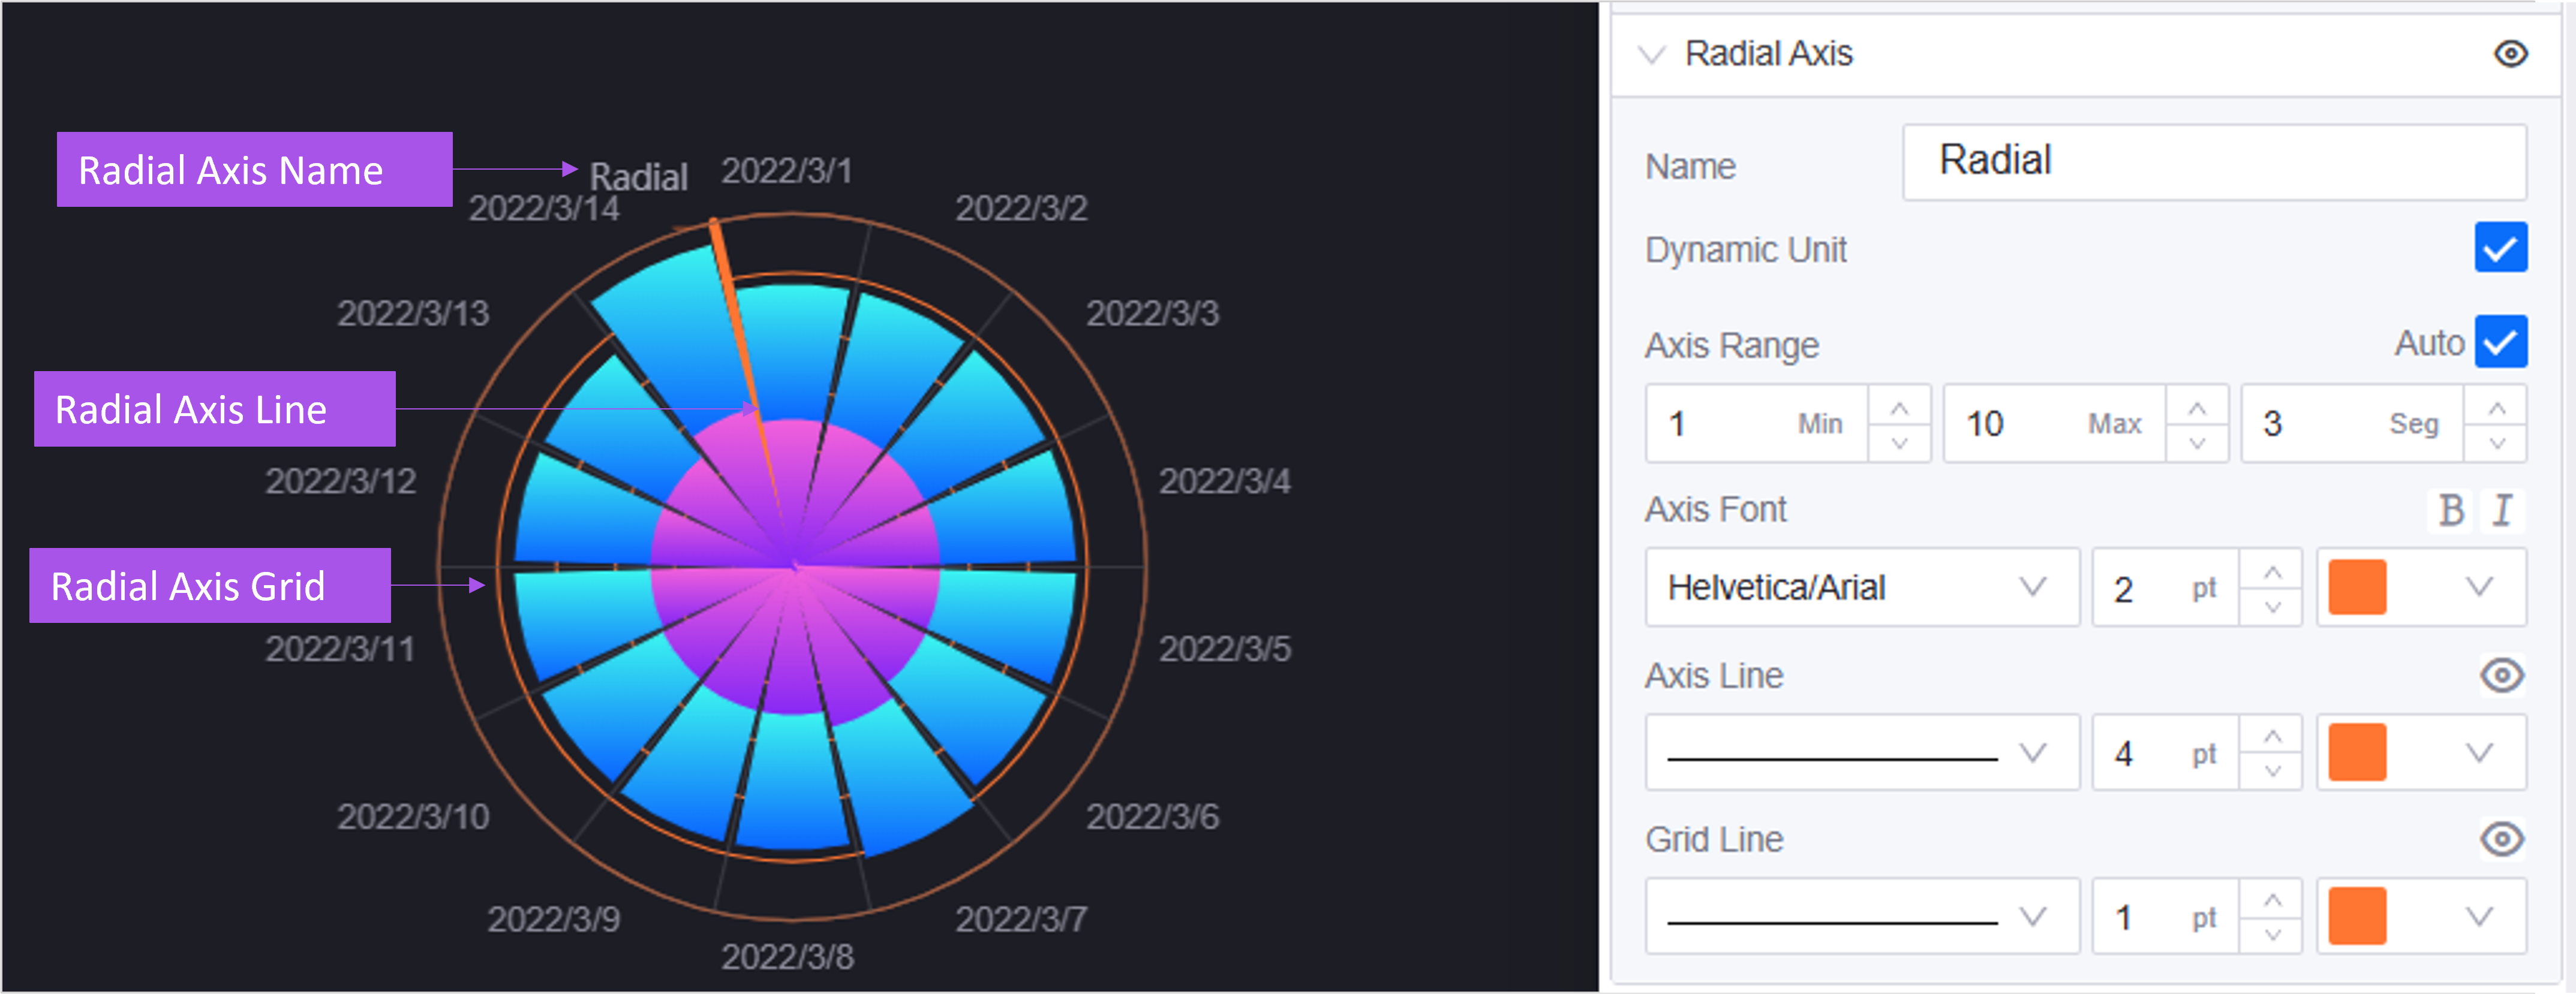
Task: Click the Grid Line width field
Action: coord(2165,917)
